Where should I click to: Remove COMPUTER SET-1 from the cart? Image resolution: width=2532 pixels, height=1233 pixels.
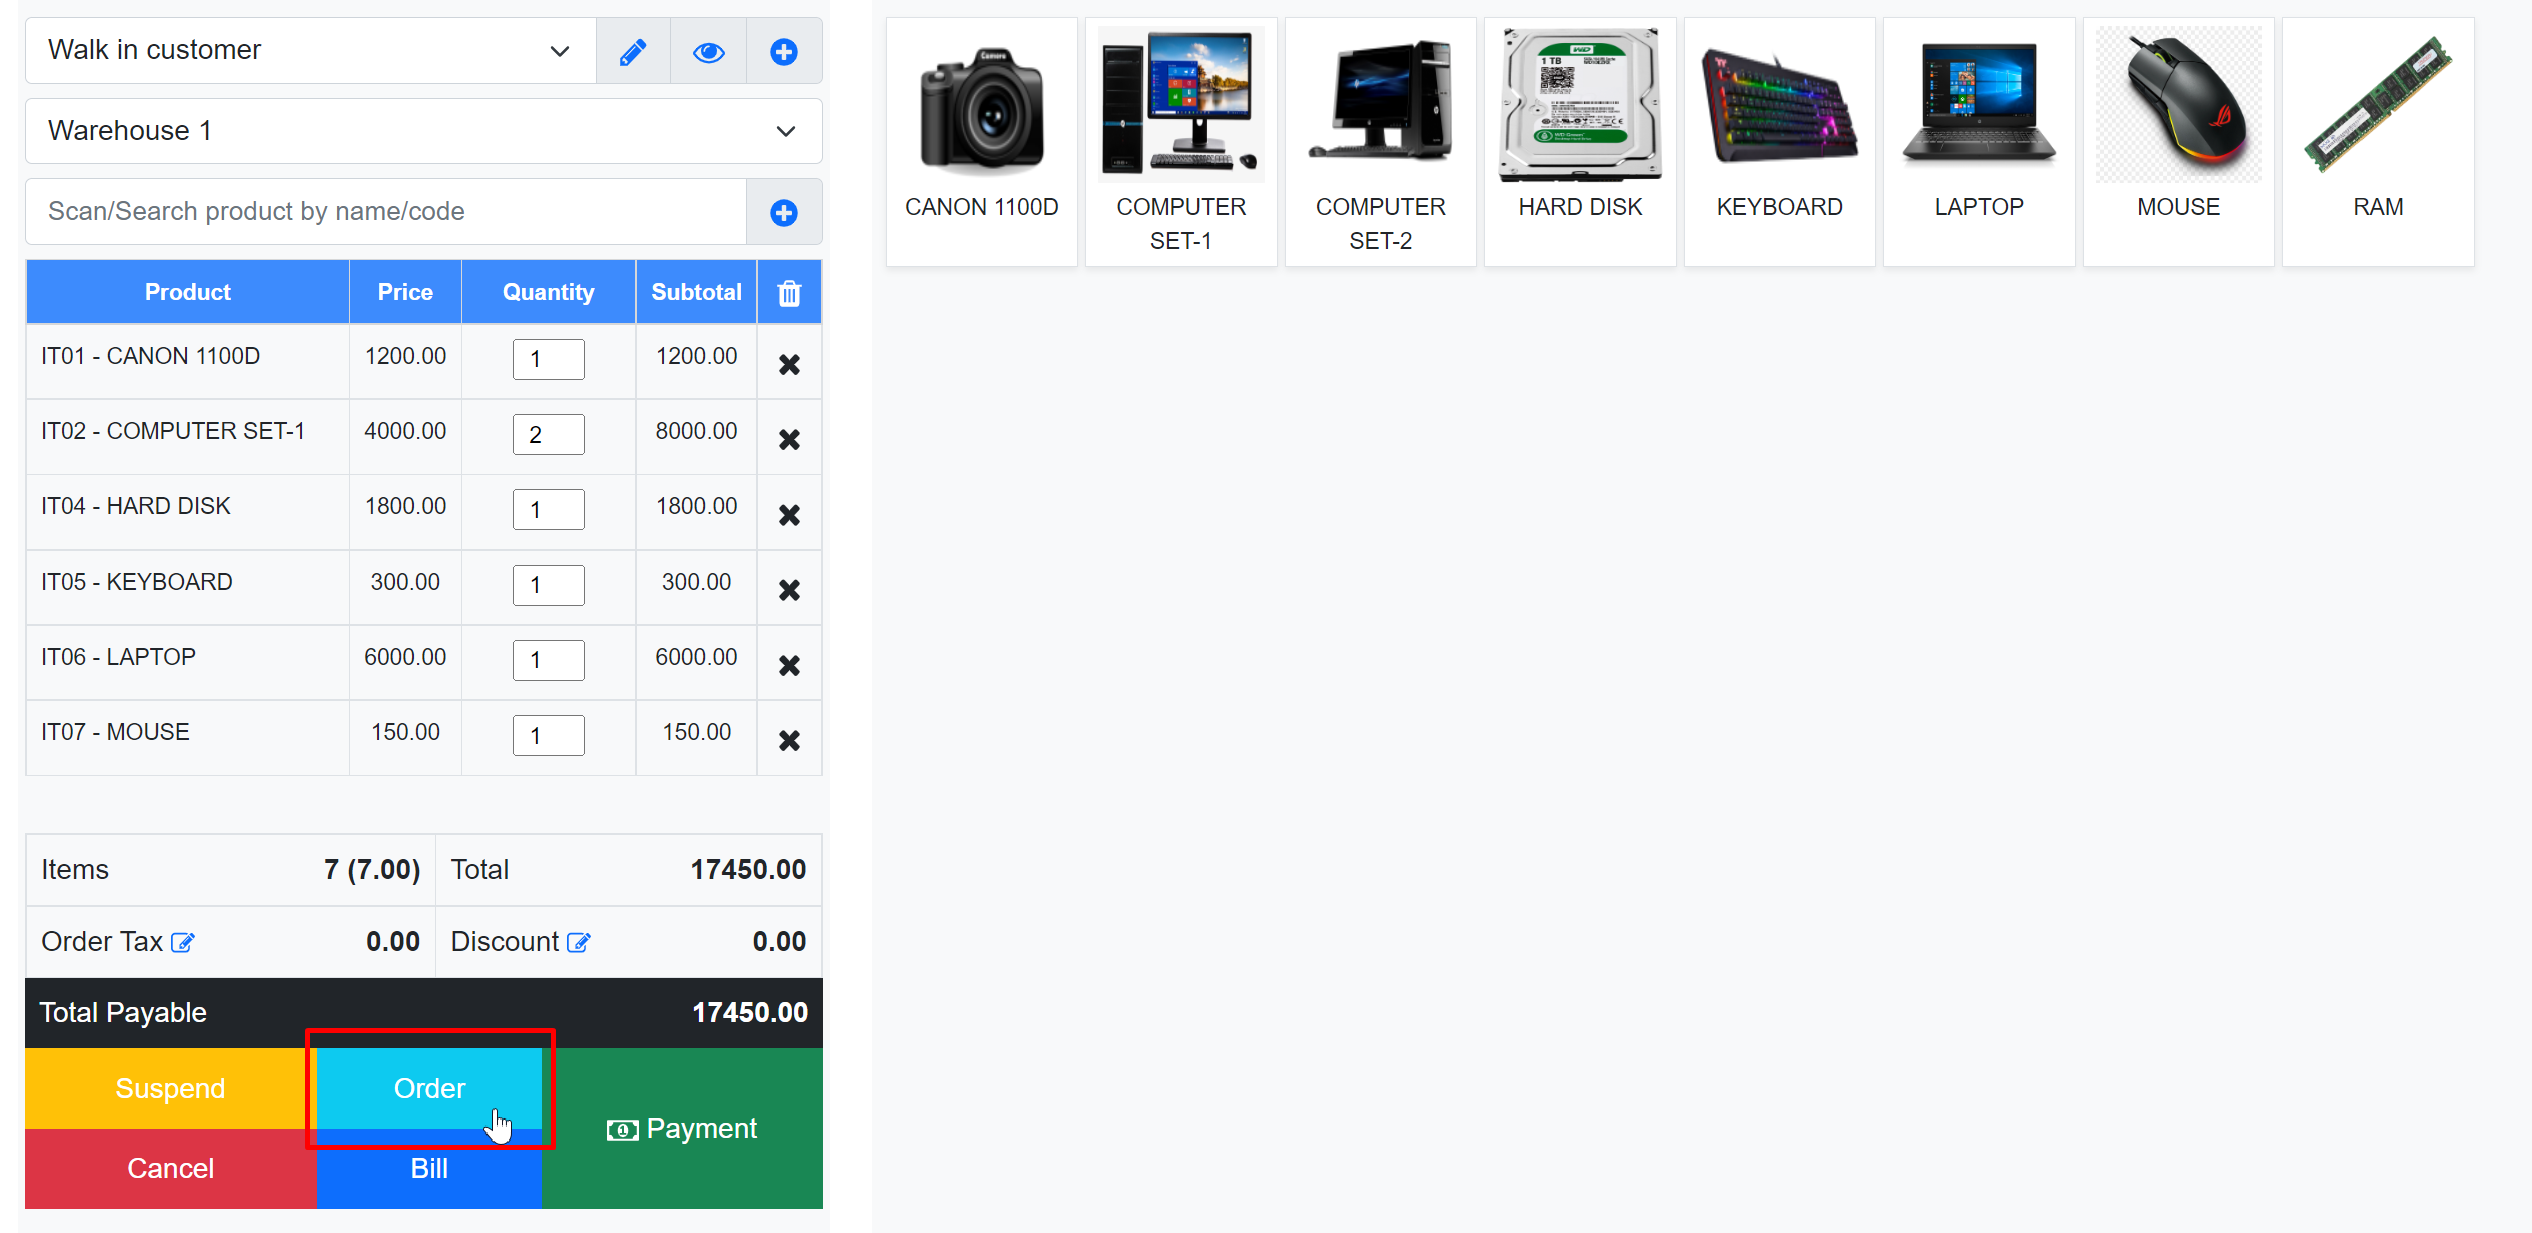pyautogui.click(x=789, y=438)
